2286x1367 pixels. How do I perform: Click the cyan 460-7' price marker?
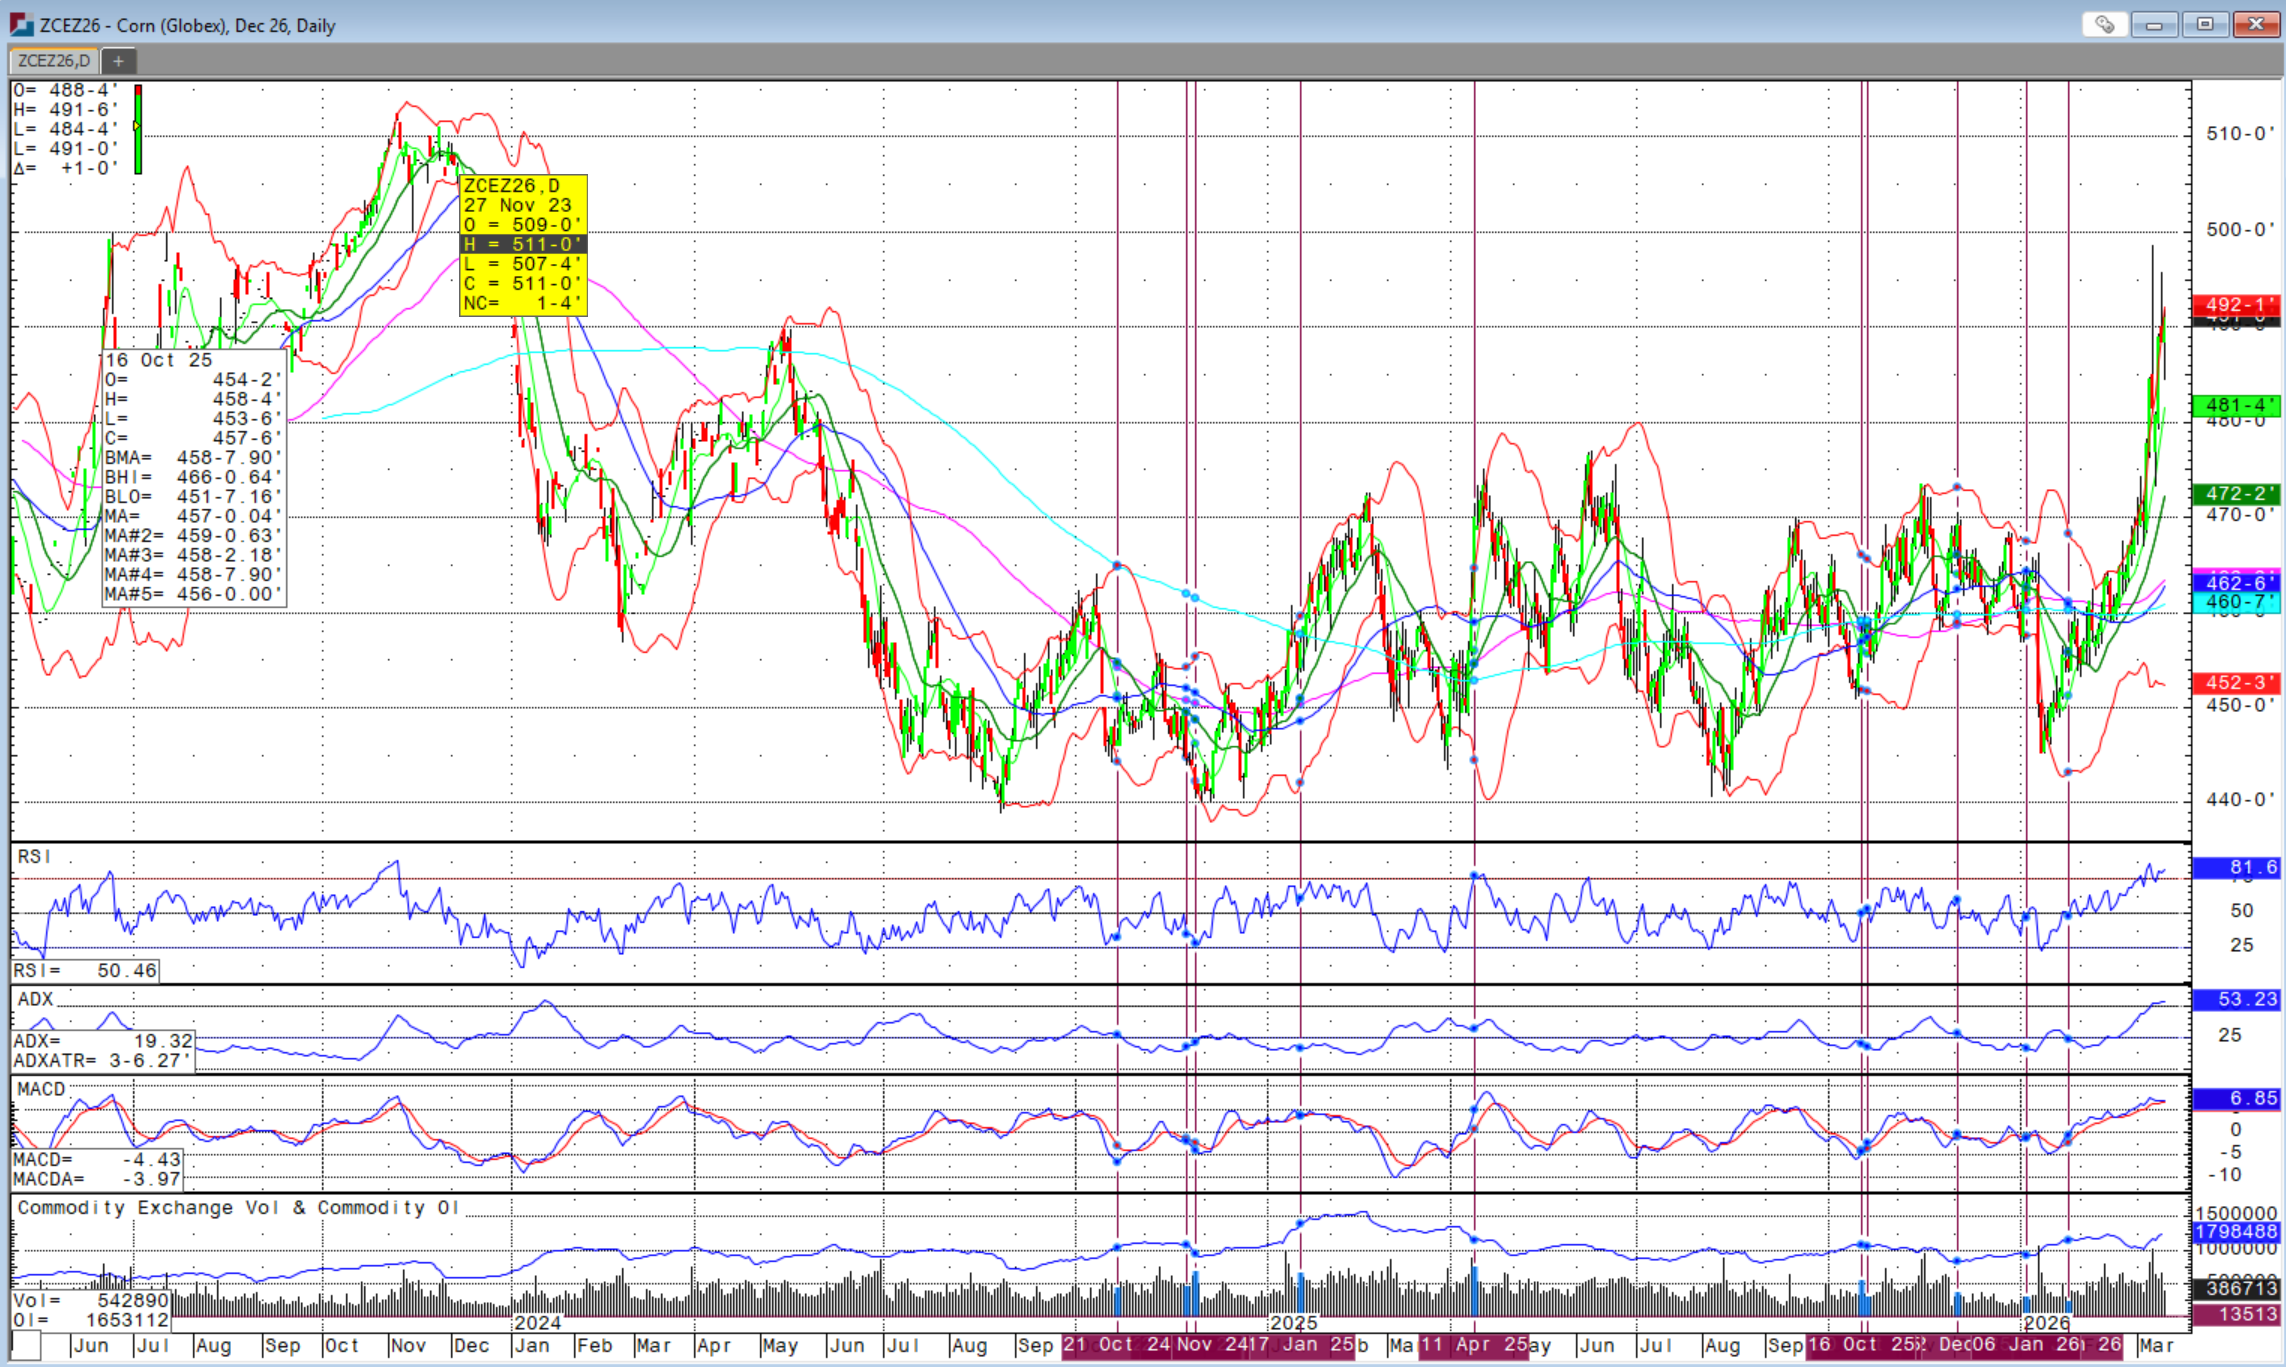pyautogui.click(x=2235, y=602)
